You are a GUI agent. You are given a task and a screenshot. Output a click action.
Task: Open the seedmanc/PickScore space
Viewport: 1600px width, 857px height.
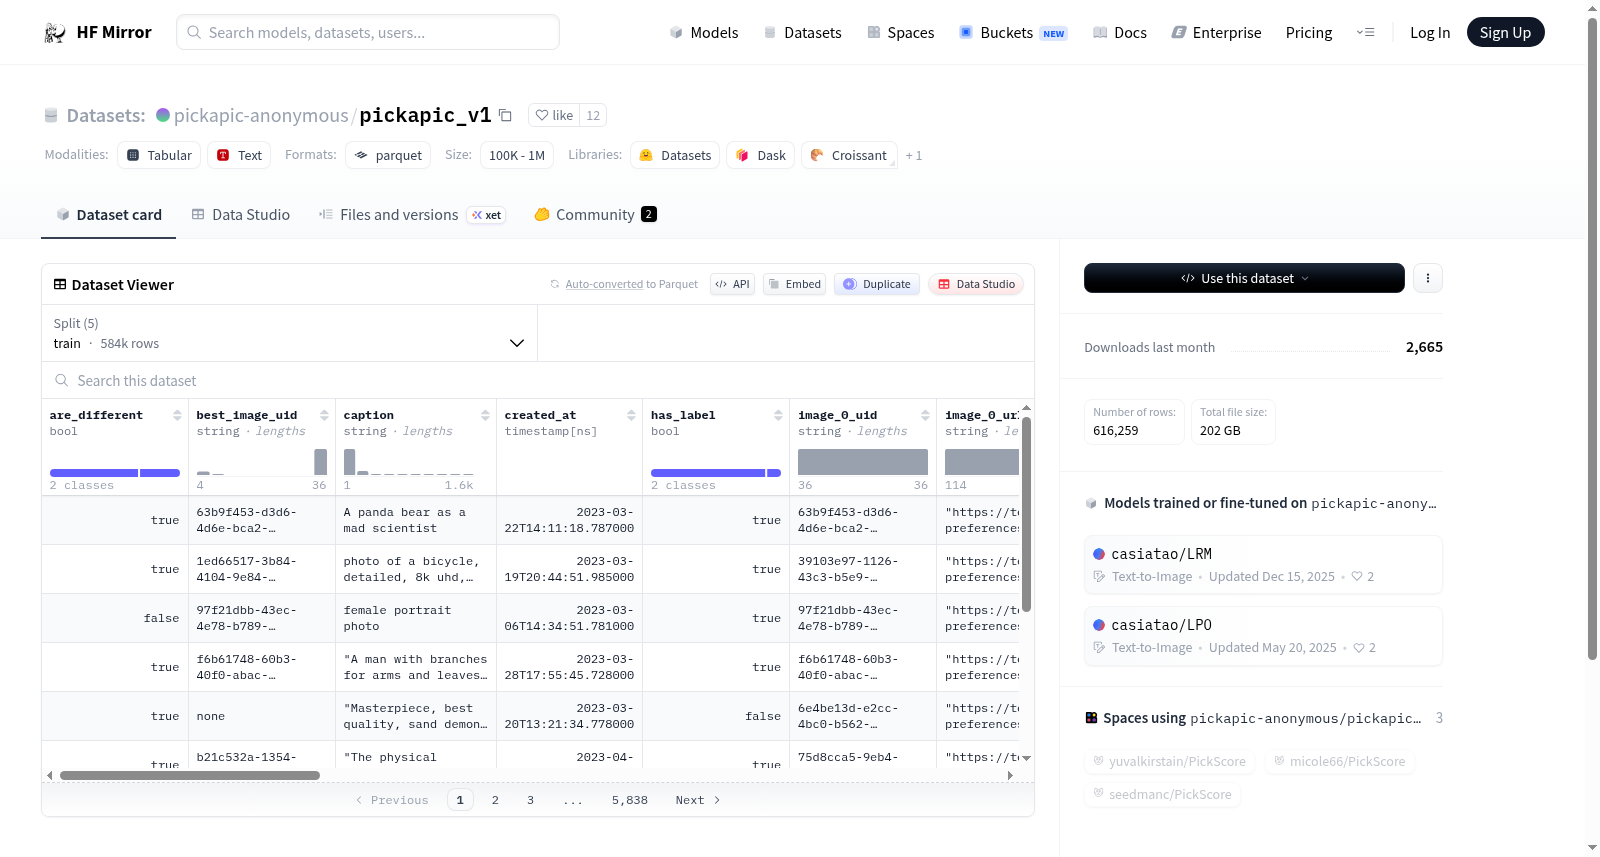[1162, 795]
